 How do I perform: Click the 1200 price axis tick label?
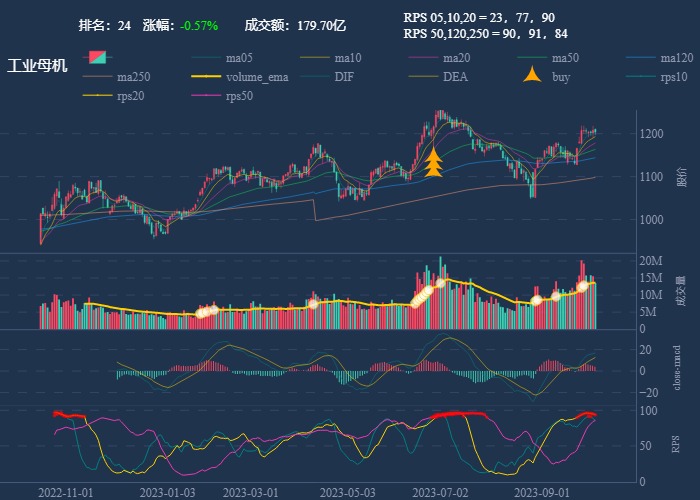tap(653, 134)
